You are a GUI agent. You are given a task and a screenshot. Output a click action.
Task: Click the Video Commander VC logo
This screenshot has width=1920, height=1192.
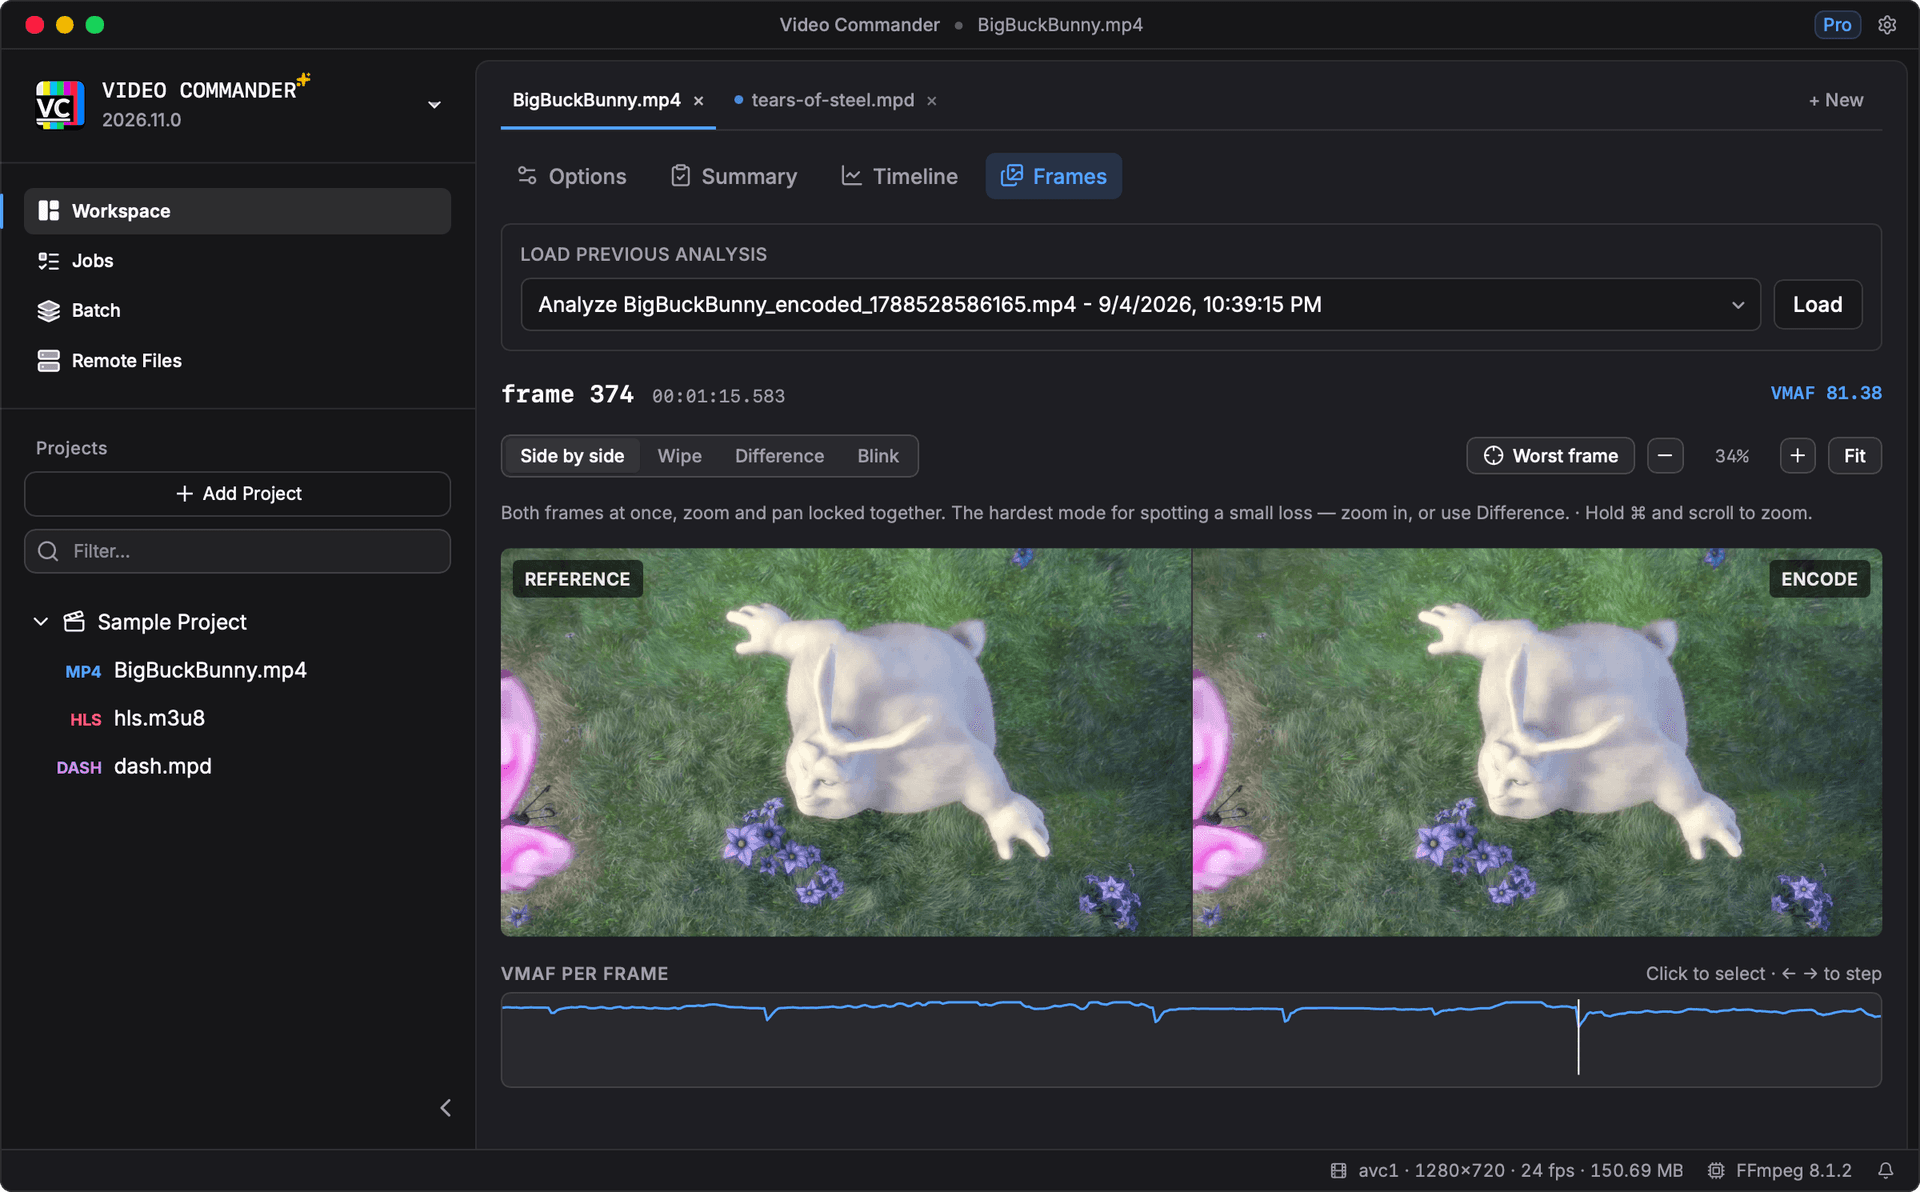point(60,105)
